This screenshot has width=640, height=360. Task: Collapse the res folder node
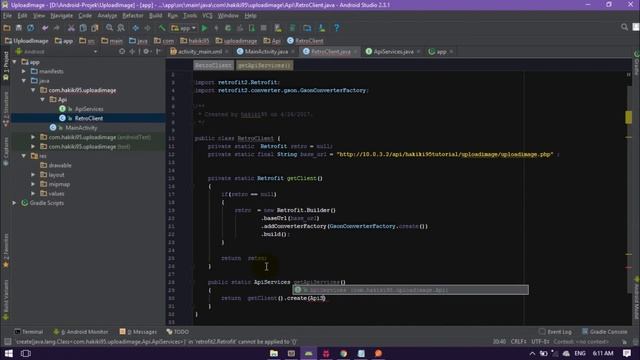click(x=24, y=156)
